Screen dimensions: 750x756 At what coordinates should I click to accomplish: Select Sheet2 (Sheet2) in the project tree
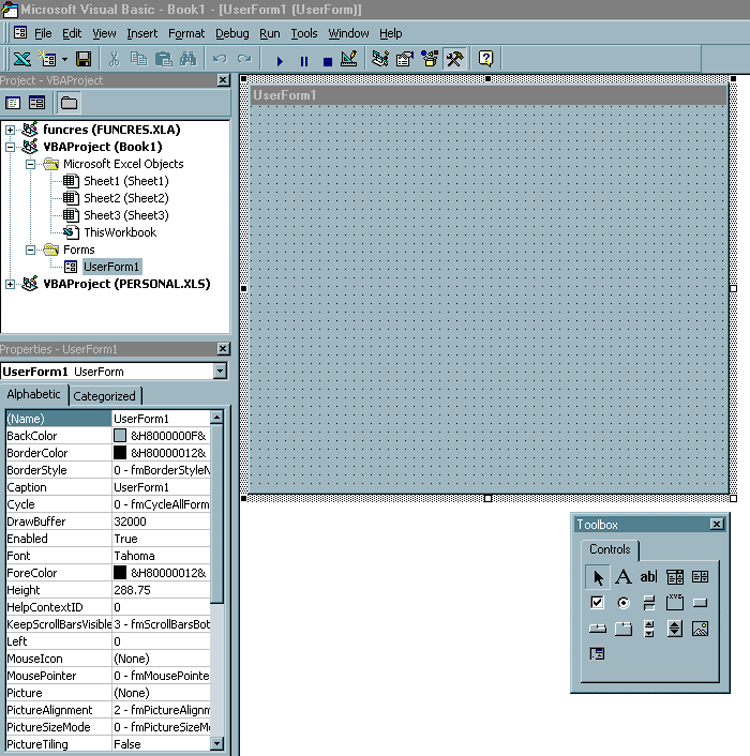(x=126, y=198)
